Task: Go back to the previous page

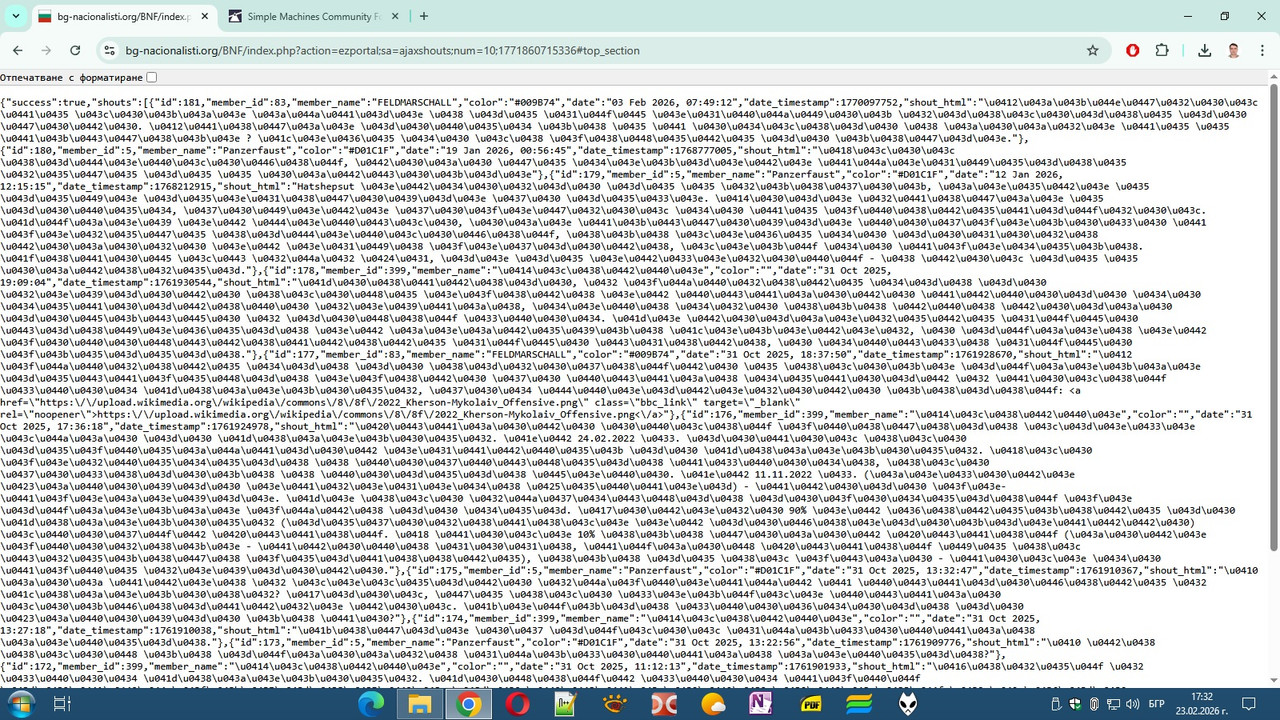Action: click(18, 50)
